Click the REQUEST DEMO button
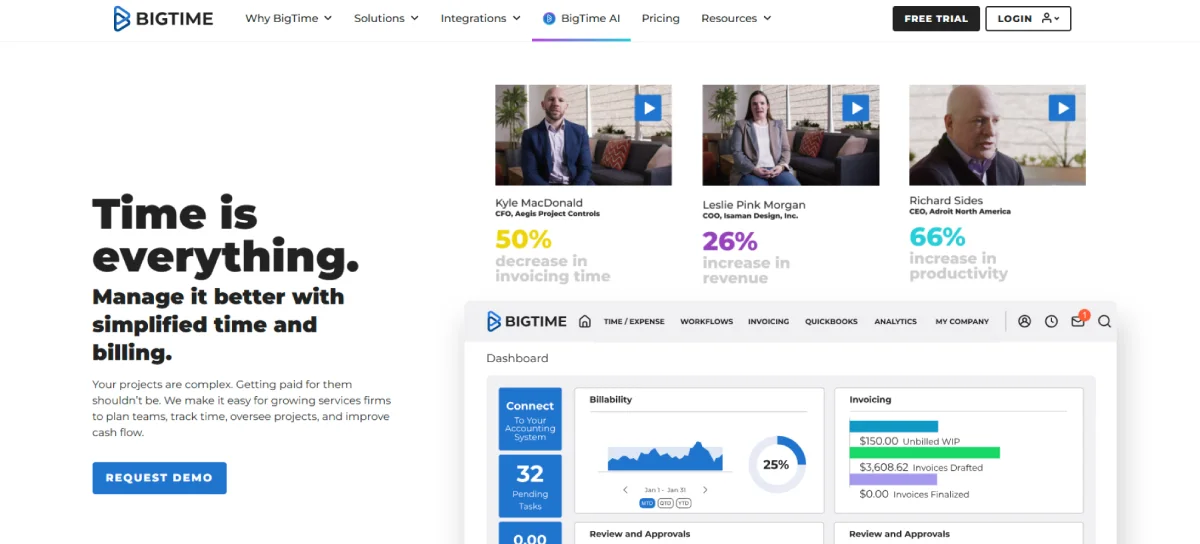1200x544 pixels. pyautogui.click(x=160, y=478)
